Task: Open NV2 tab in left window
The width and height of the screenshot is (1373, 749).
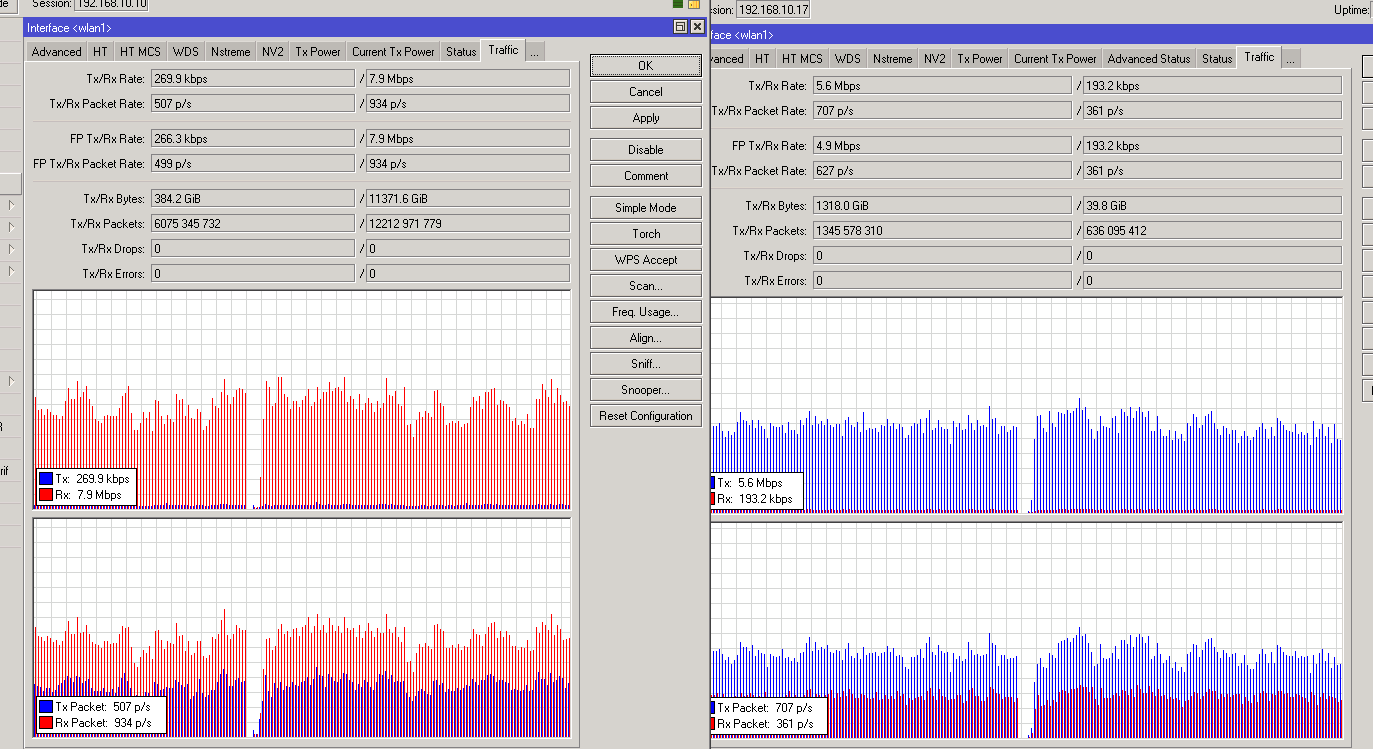Action: pos(273,52)
